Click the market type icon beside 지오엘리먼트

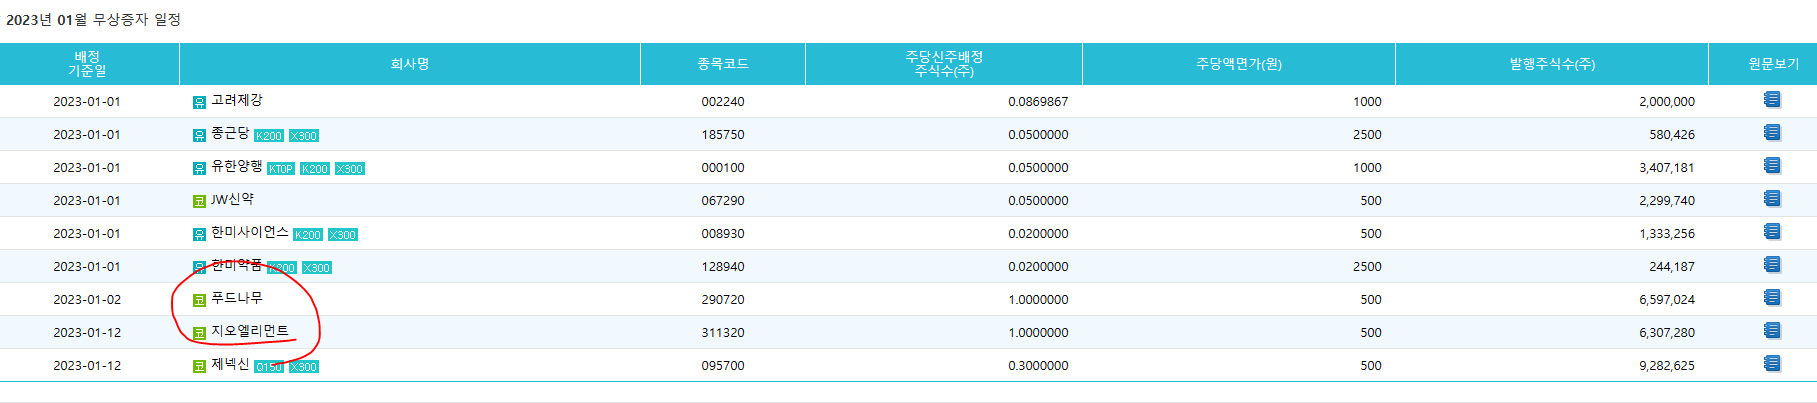click(x=199, y=333)
